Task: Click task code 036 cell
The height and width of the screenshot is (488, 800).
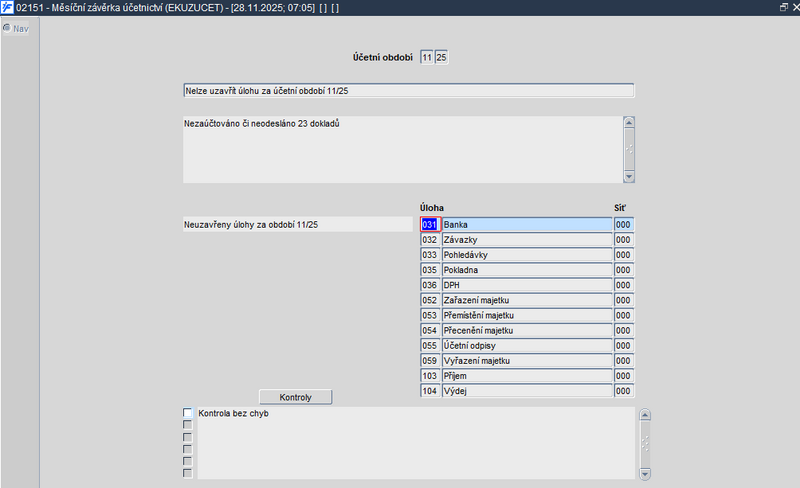Action: click(x=430, y=285)
